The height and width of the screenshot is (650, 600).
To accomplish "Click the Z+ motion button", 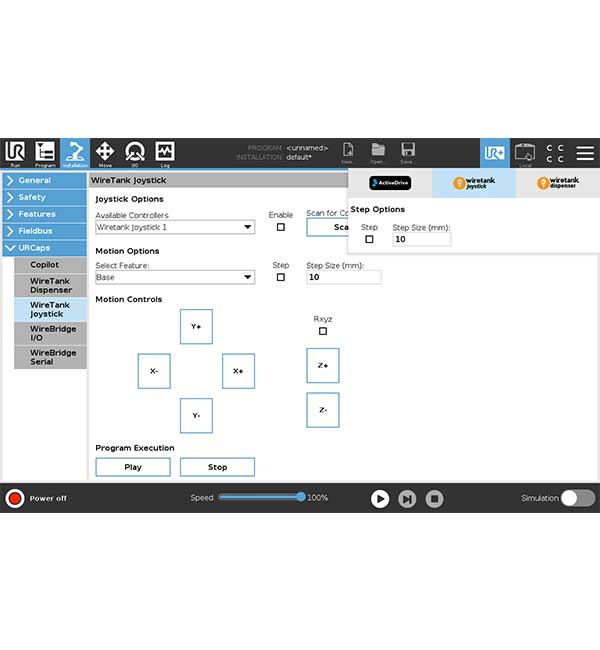I will click(x=323, y=366).
